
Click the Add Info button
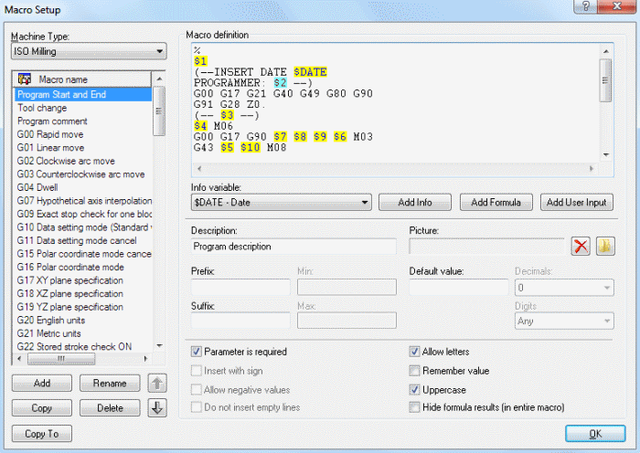pyautogui.click(x=415, y=202)
